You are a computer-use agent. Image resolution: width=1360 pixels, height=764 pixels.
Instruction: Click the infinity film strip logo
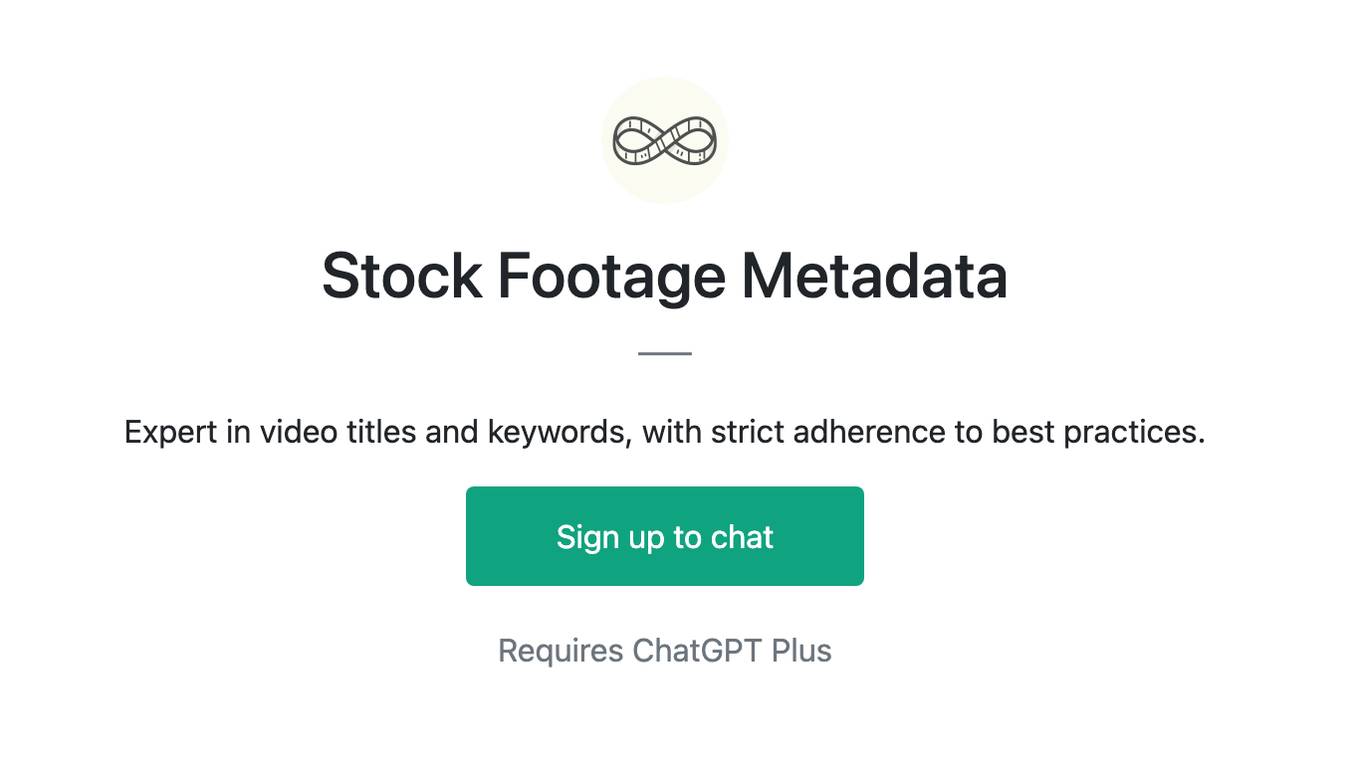pos(665,140)
